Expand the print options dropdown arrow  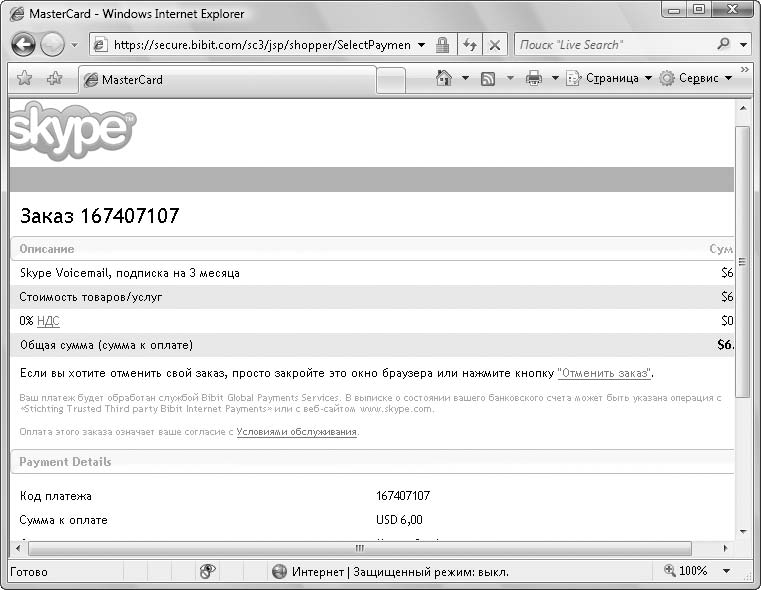555,78
